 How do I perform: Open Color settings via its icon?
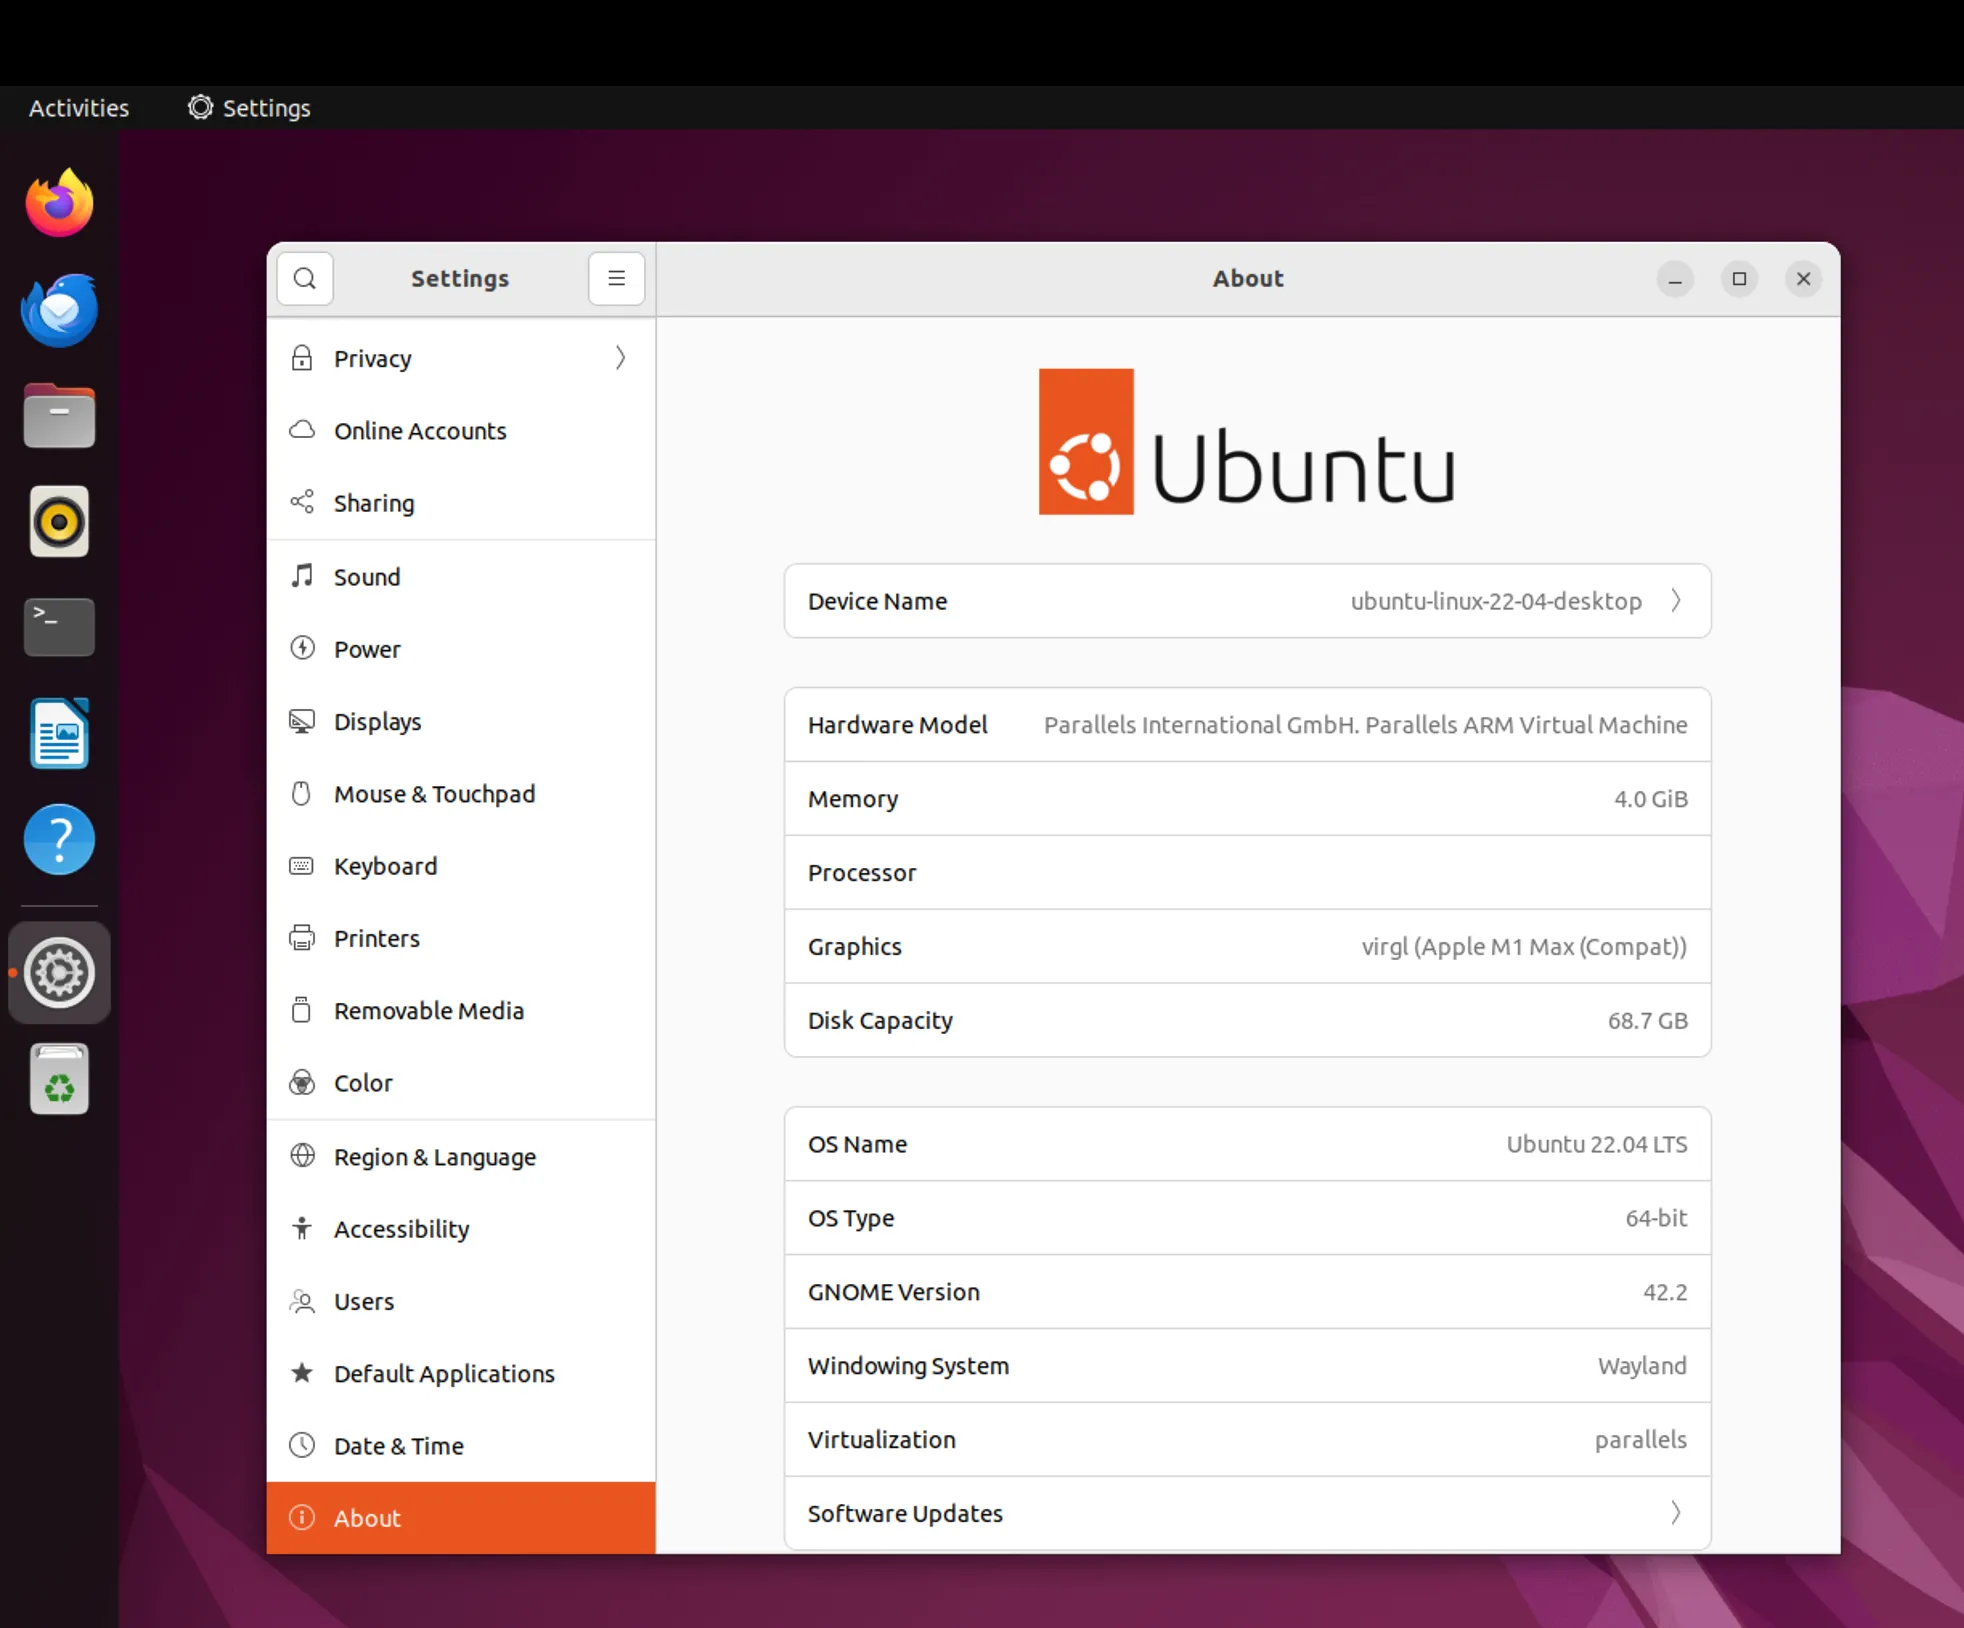tap(302, 1083)
